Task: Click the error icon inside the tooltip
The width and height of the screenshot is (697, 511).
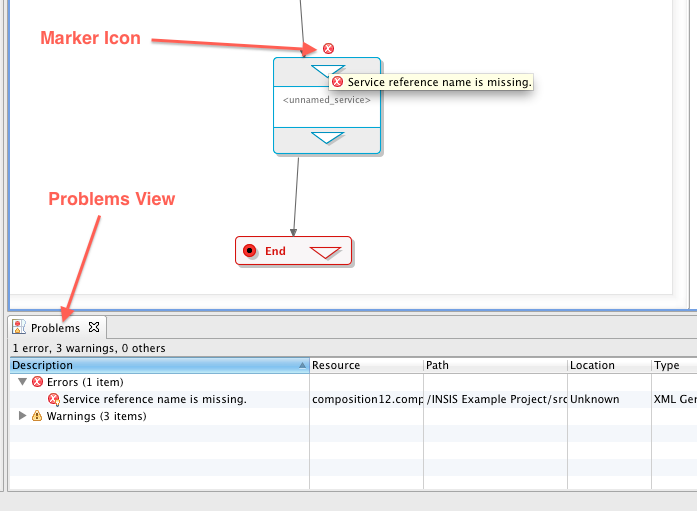Action: click(338, 82)
